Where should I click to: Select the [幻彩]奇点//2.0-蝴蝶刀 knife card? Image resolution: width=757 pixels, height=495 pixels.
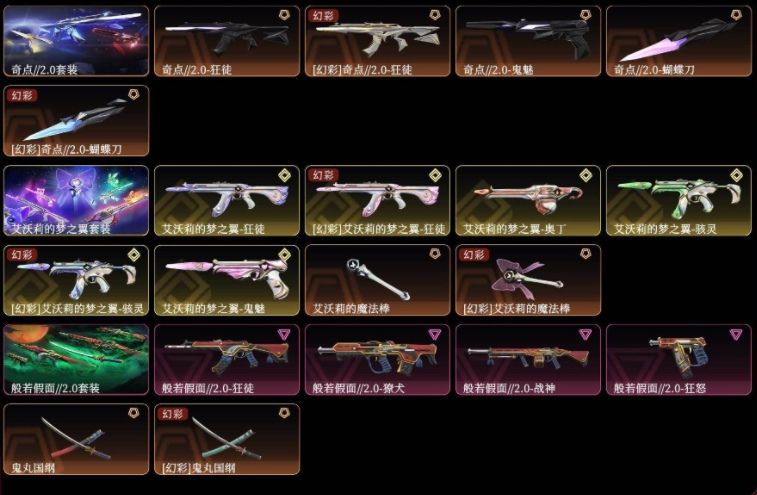click(76, 121)
